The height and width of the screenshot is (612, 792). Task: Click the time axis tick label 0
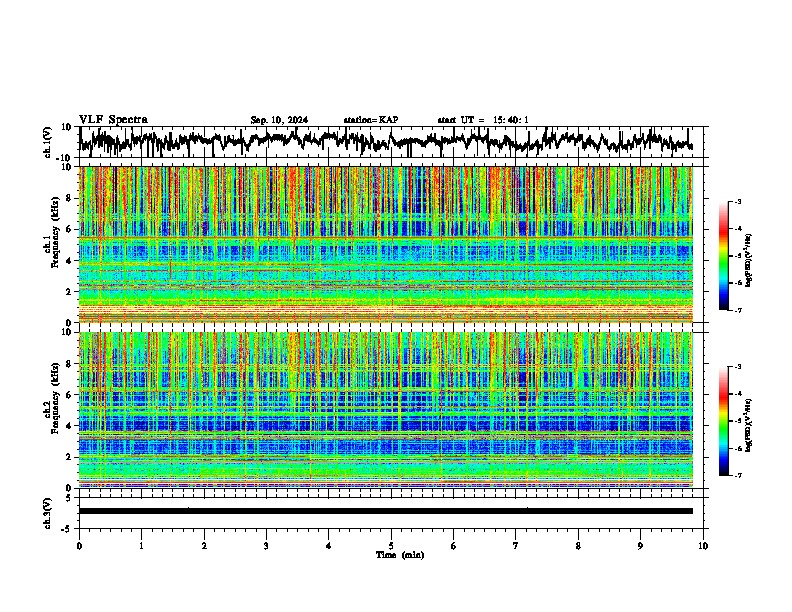pos(79,546)
